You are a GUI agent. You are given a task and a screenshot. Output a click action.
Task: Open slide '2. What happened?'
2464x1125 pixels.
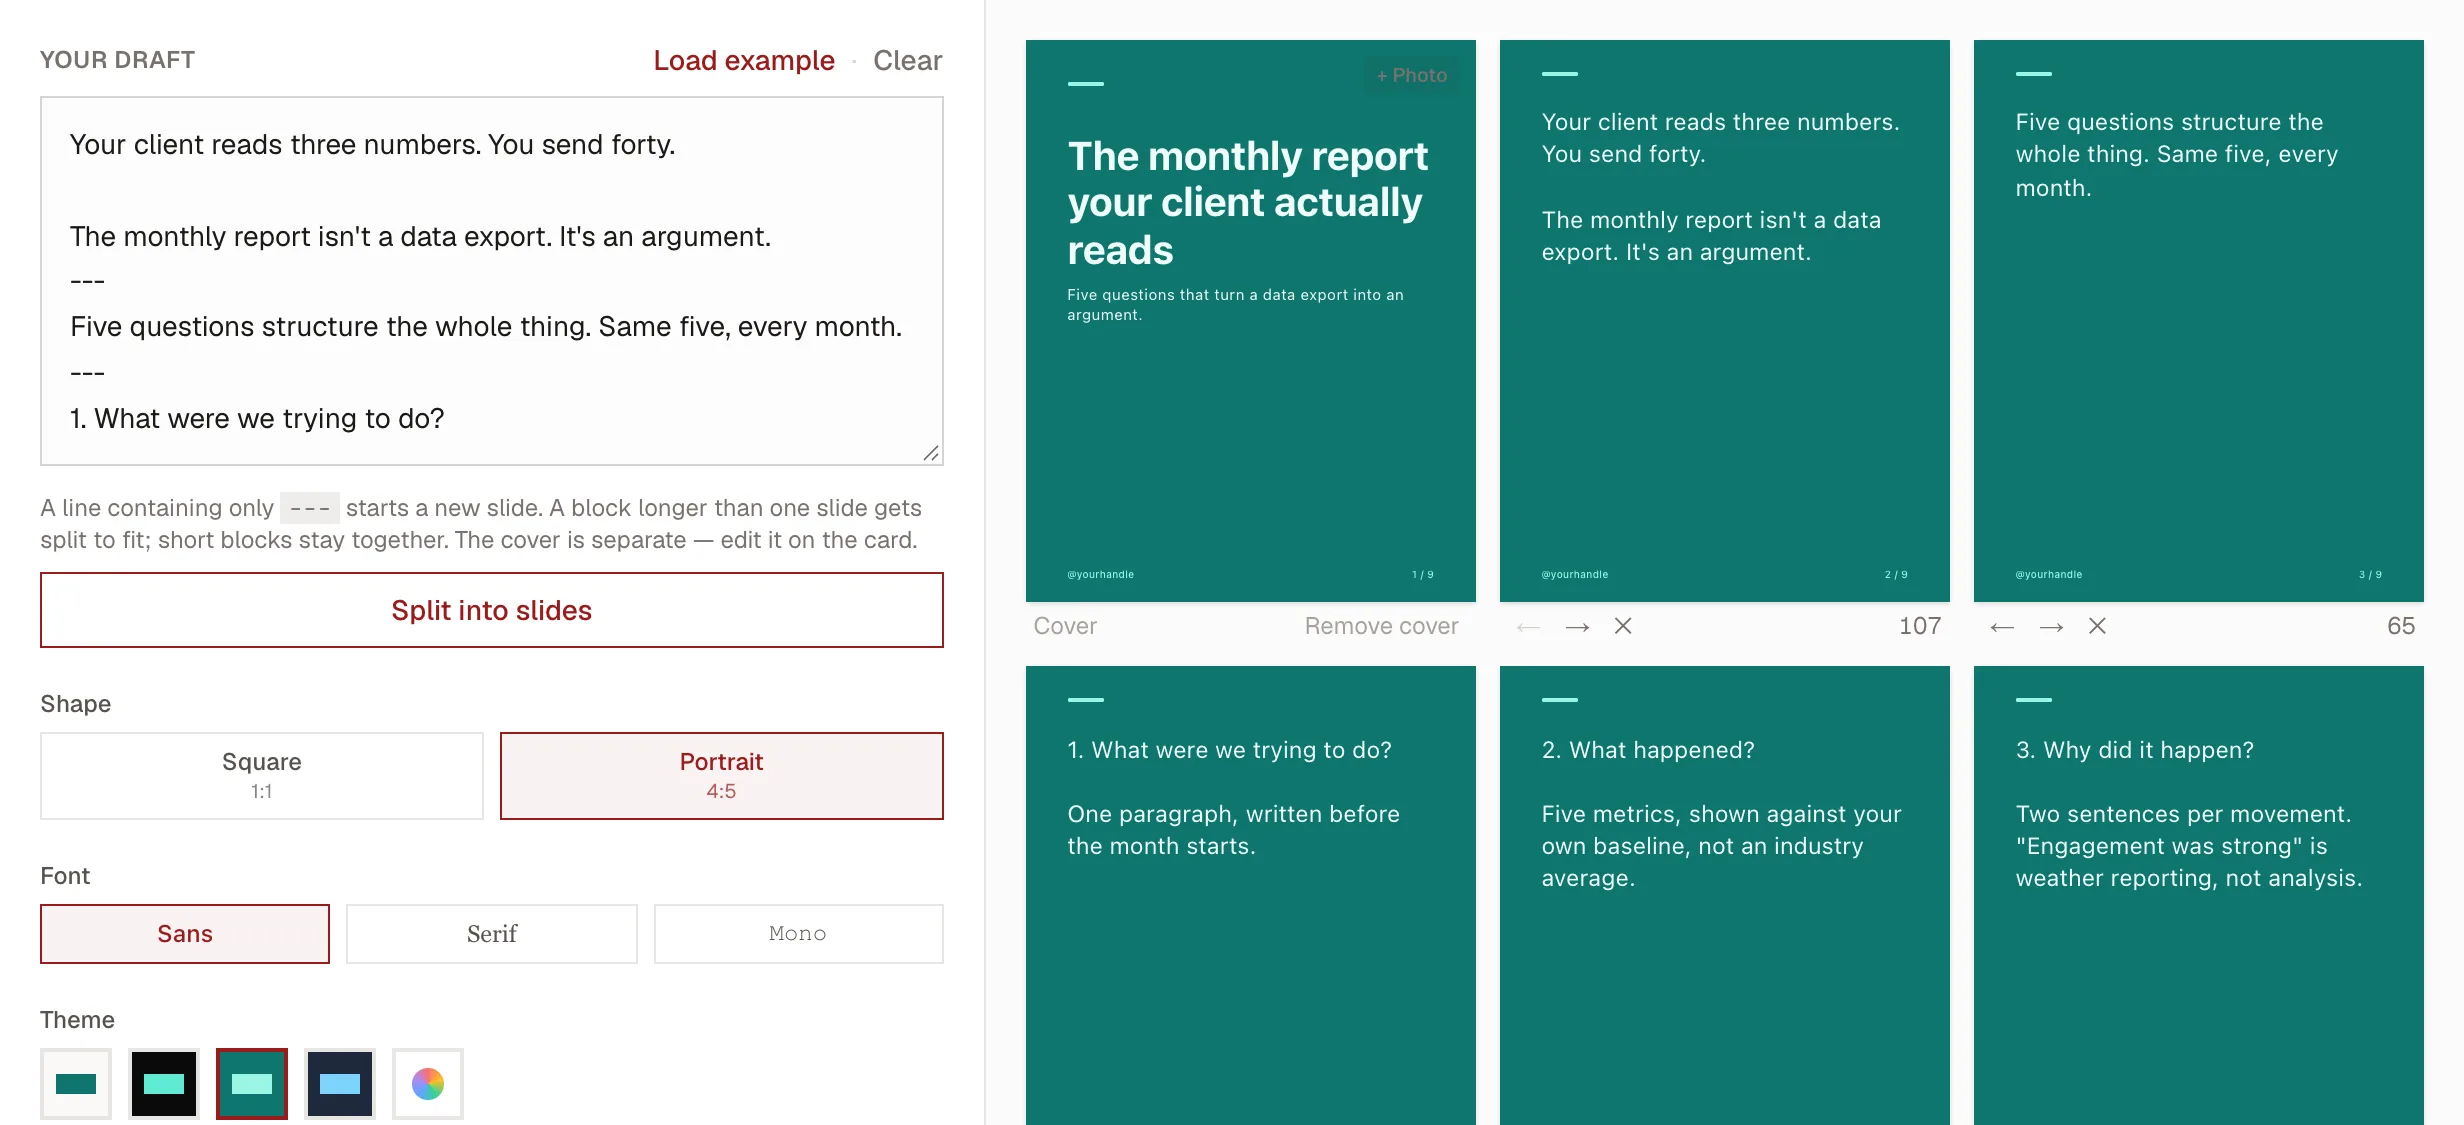(1725, 895)
